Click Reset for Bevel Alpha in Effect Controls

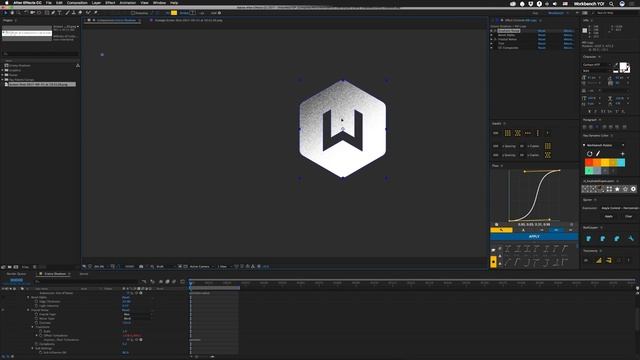542,35
